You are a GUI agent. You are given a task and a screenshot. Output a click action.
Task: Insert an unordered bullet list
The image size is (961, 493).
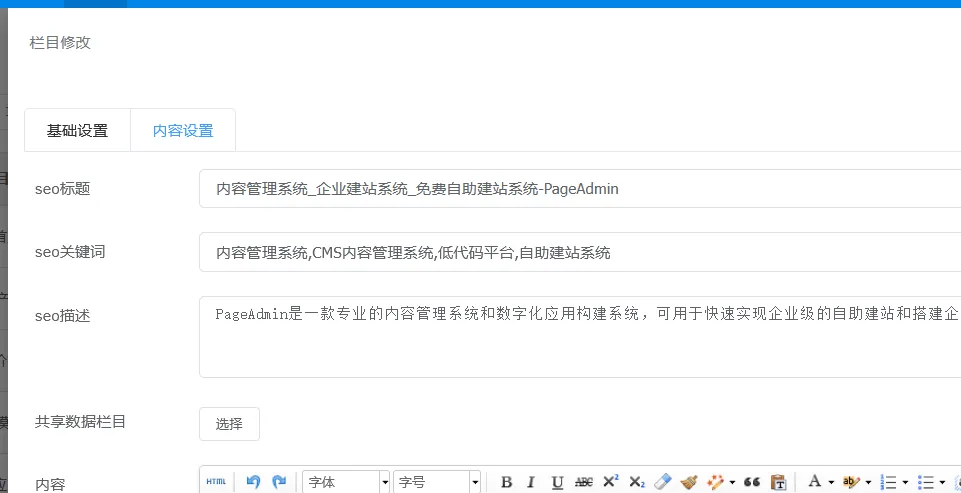(x=925, y=482)
